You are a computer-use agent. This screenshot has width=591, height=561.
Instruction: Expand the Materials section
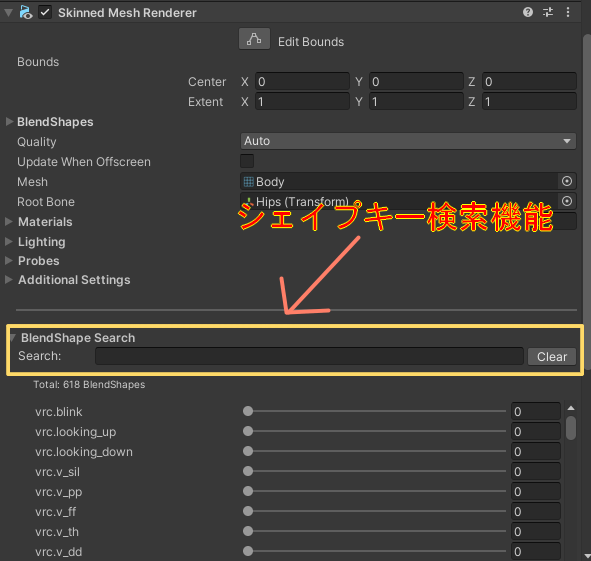click(9, 222)
